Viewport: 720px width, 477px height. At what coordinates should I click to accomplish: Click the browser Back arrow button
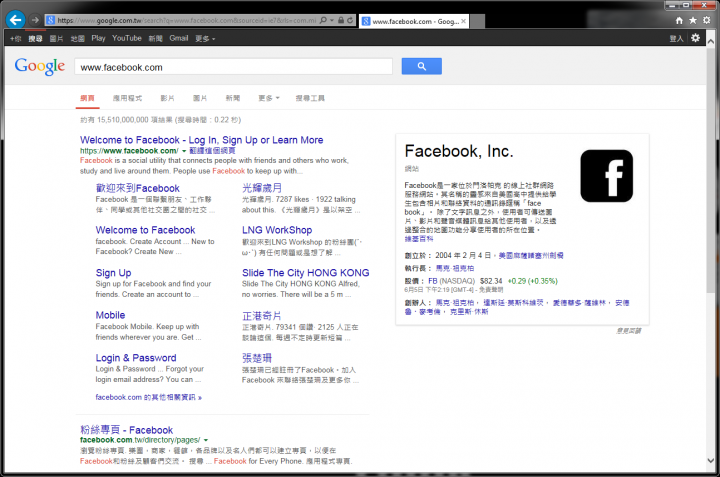tap(16, 20)
